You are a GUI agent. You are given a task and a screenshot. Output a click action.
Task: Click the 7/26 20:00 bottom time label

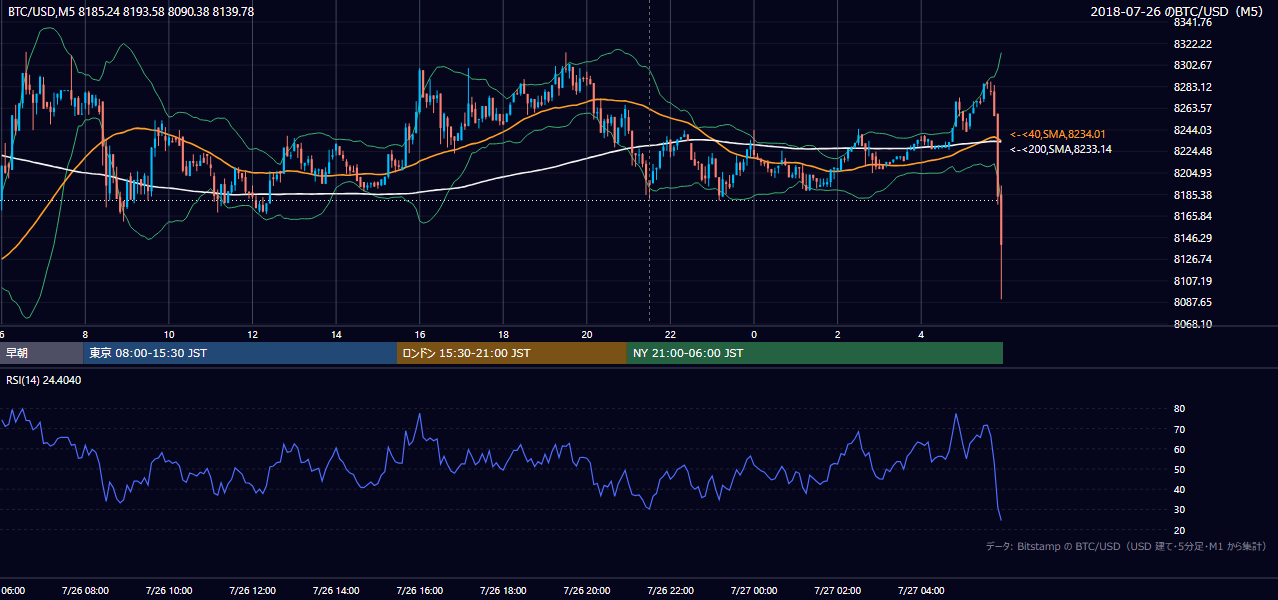(587, 591)
